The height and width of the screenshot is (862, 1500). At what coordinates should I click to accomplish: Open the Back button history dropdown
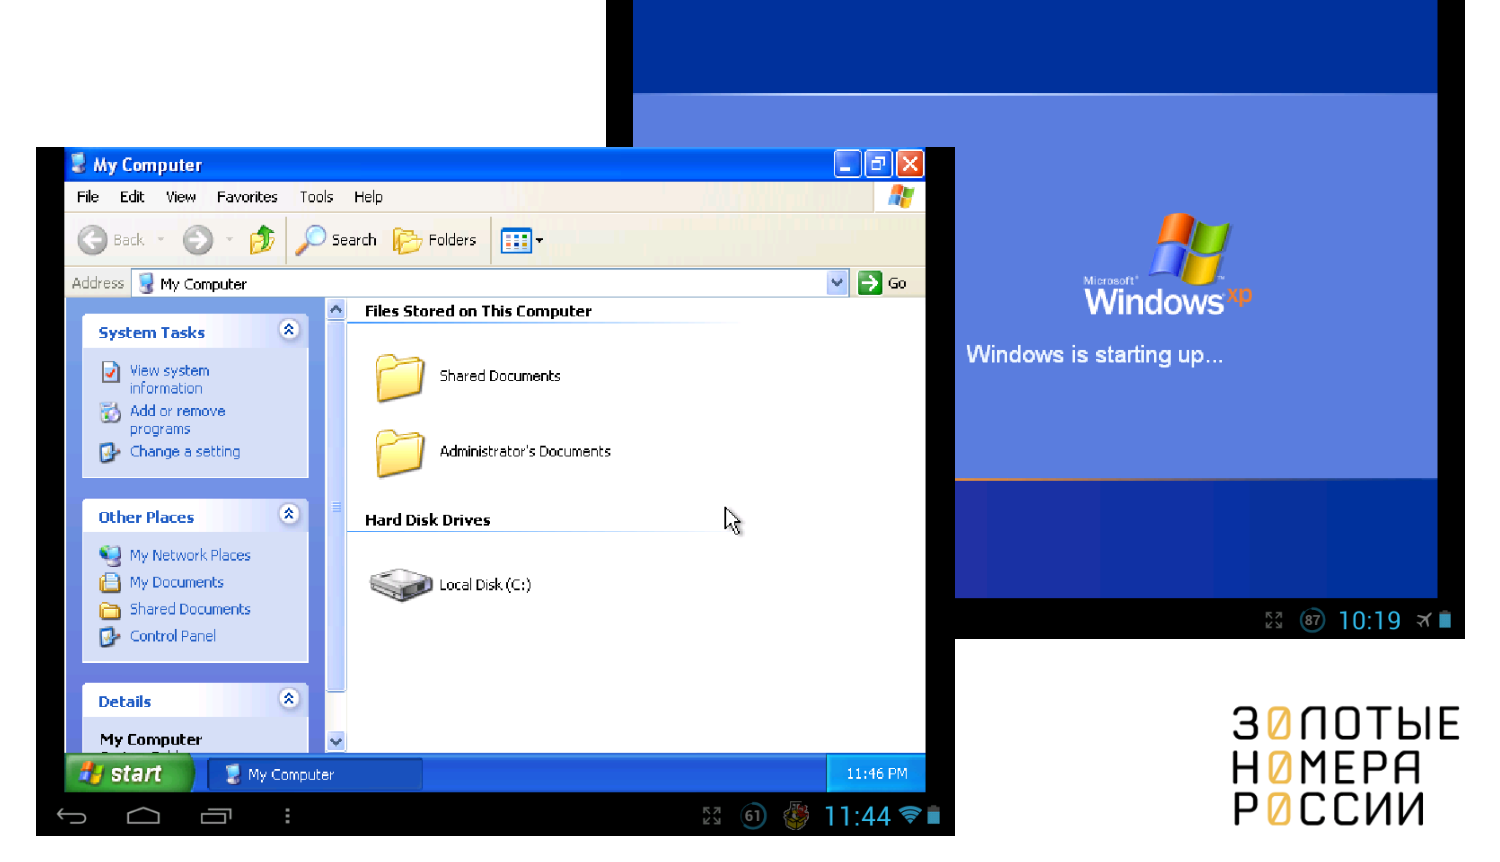tap(160, 240)
